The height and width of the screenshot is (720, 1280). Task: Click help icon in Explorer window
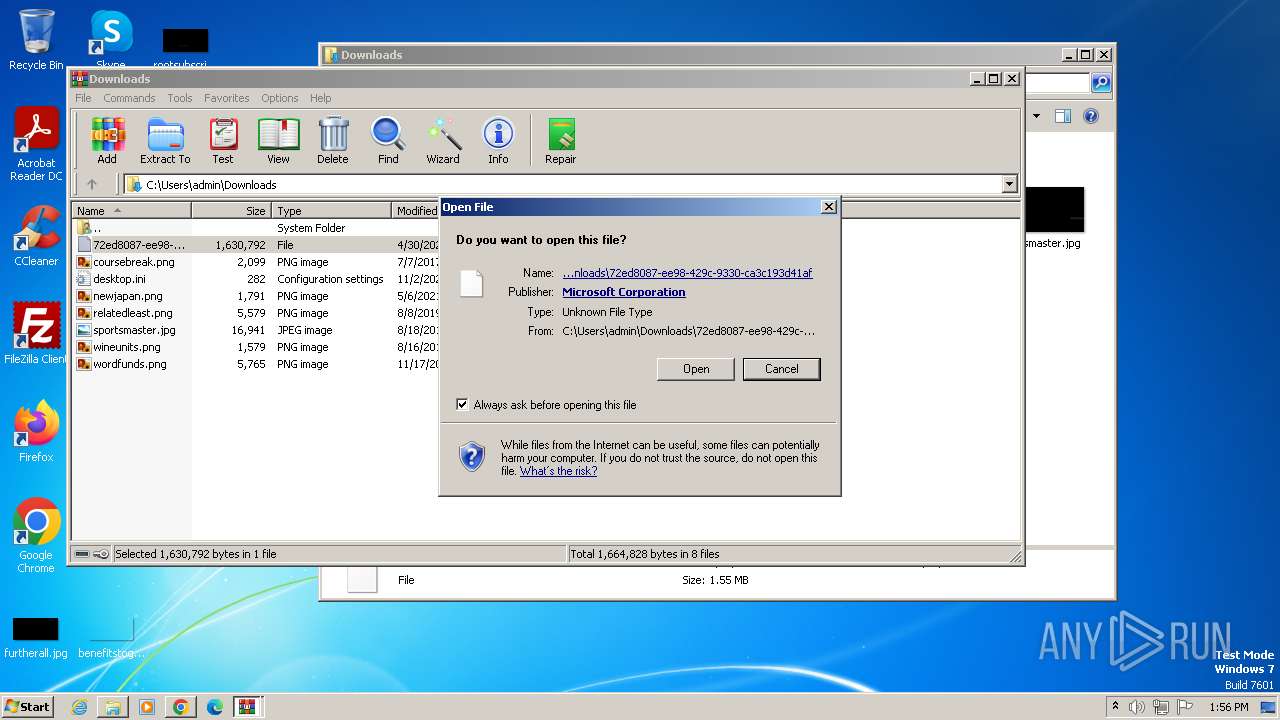coord(1091,116)
